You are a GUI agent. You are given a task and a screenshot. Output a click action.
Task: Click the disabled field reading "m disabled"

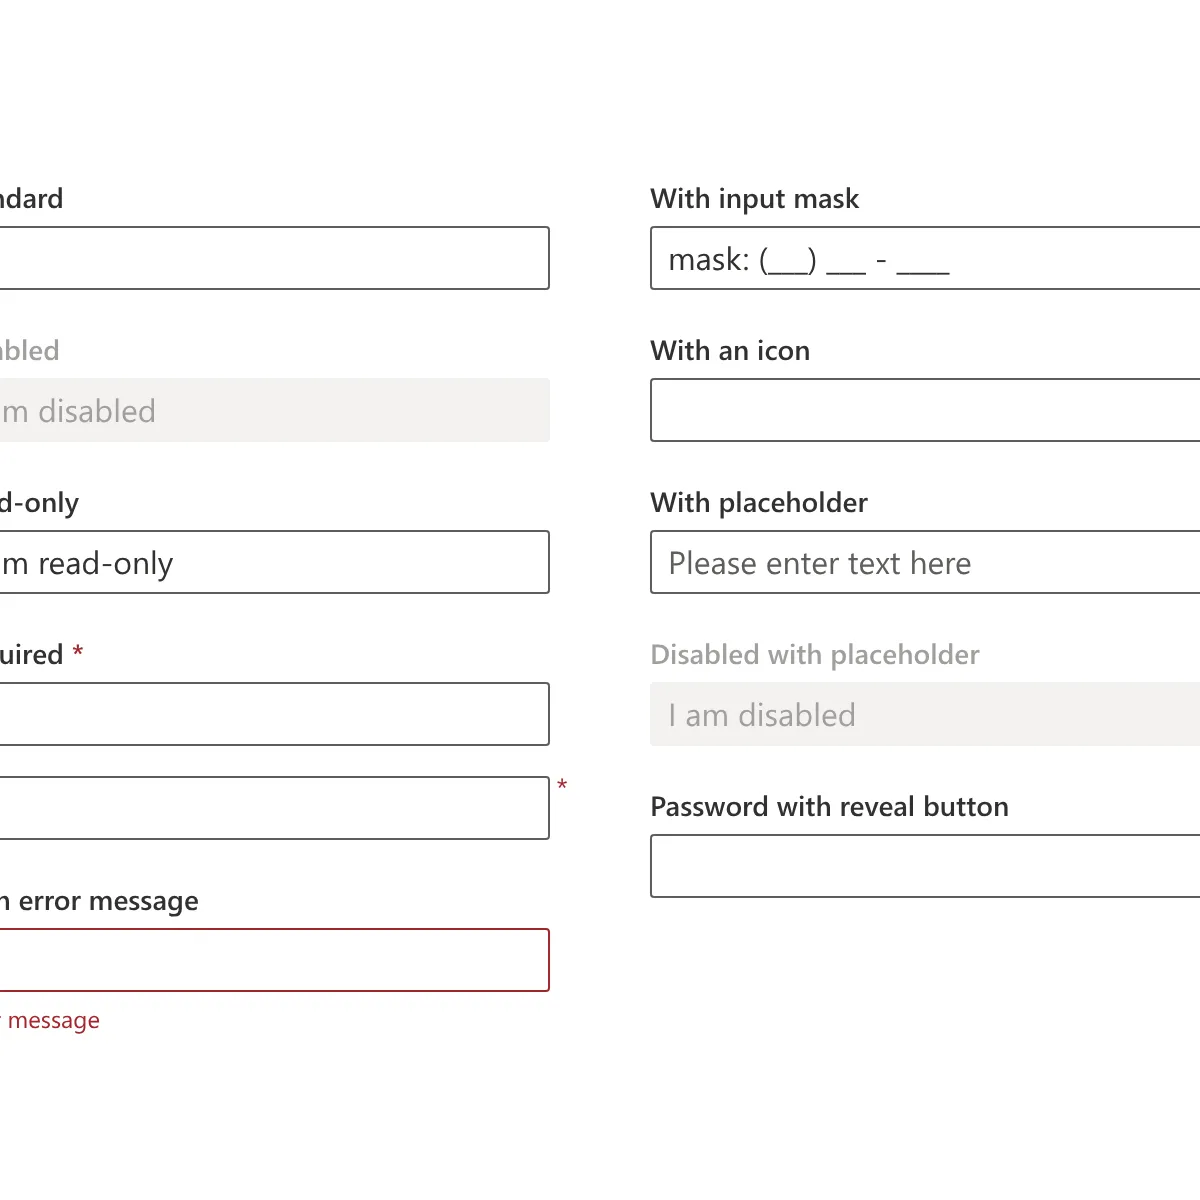click(x=274, y=410)
